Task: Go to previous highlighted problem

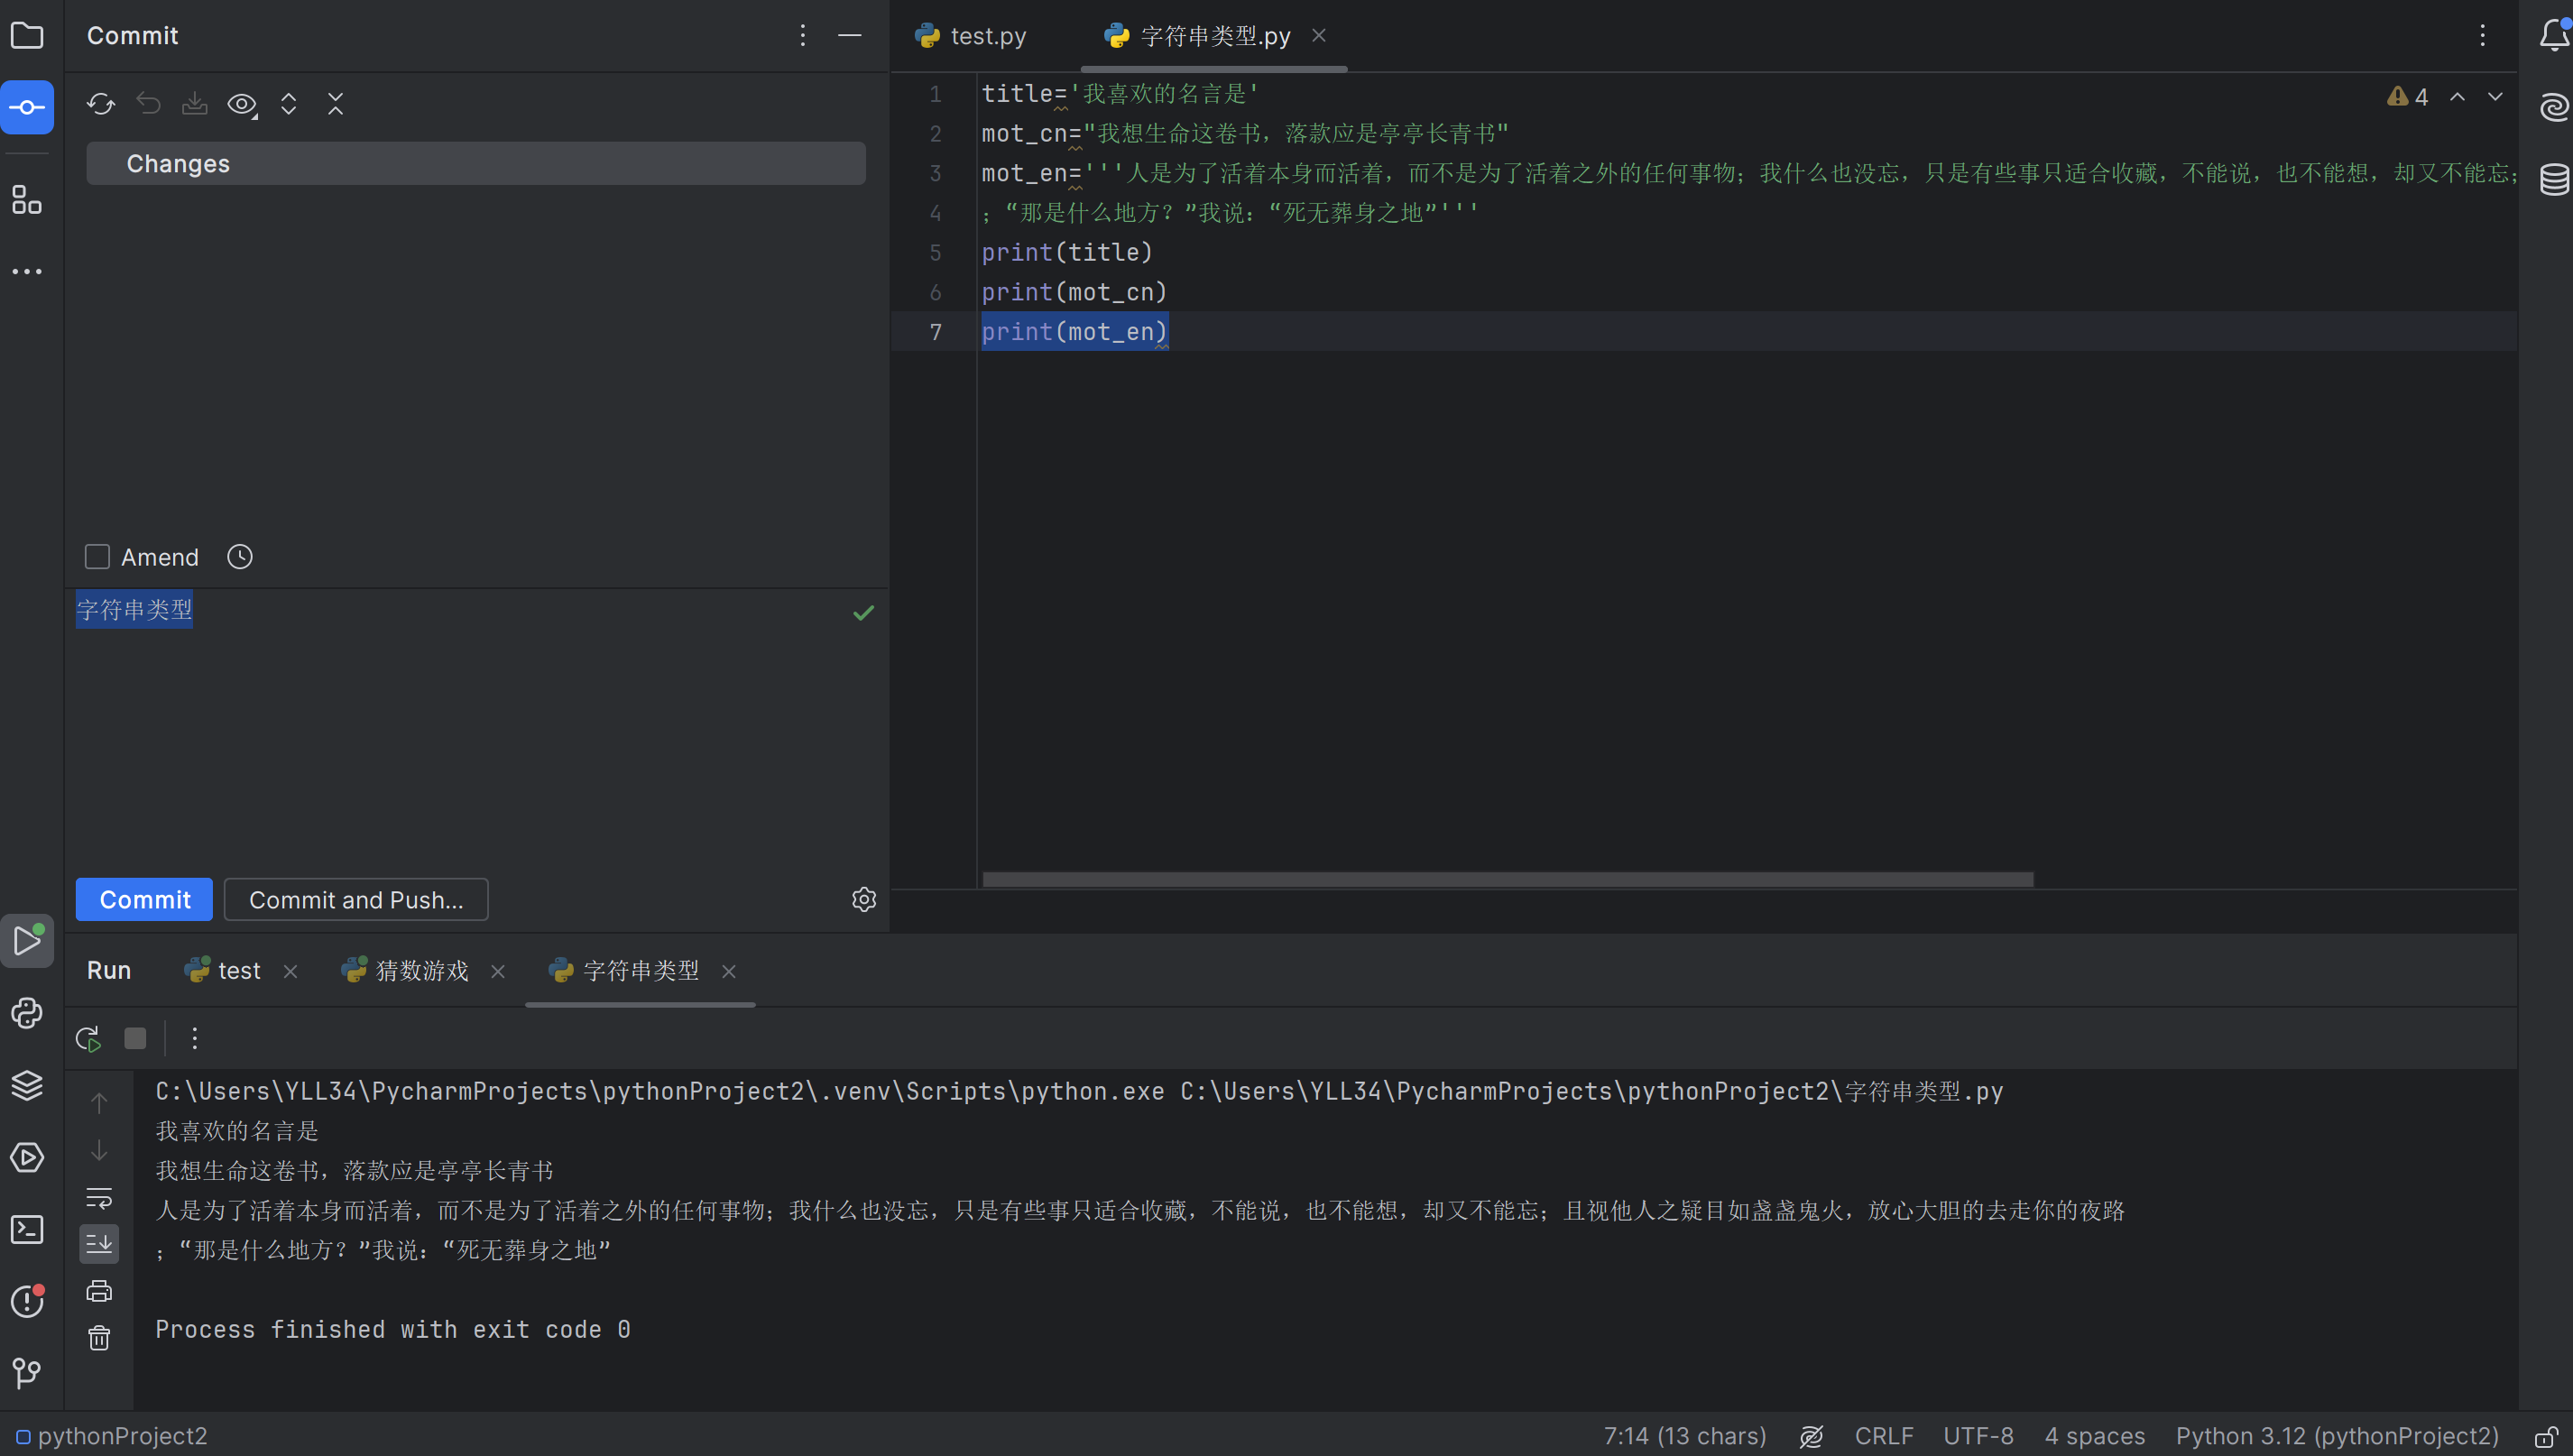Action: click(x=2457, y=97)
